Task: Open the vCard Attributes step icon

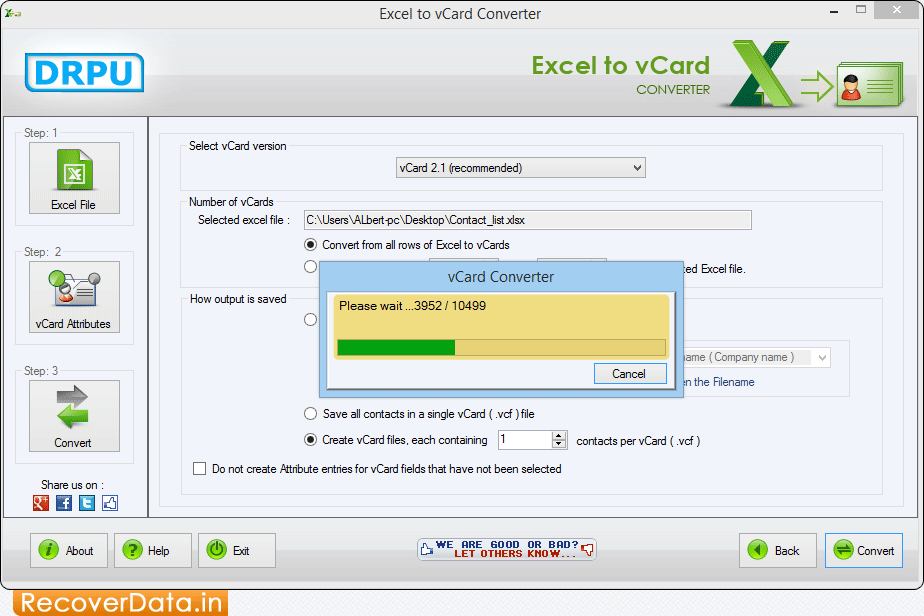Action: (74, 296)
